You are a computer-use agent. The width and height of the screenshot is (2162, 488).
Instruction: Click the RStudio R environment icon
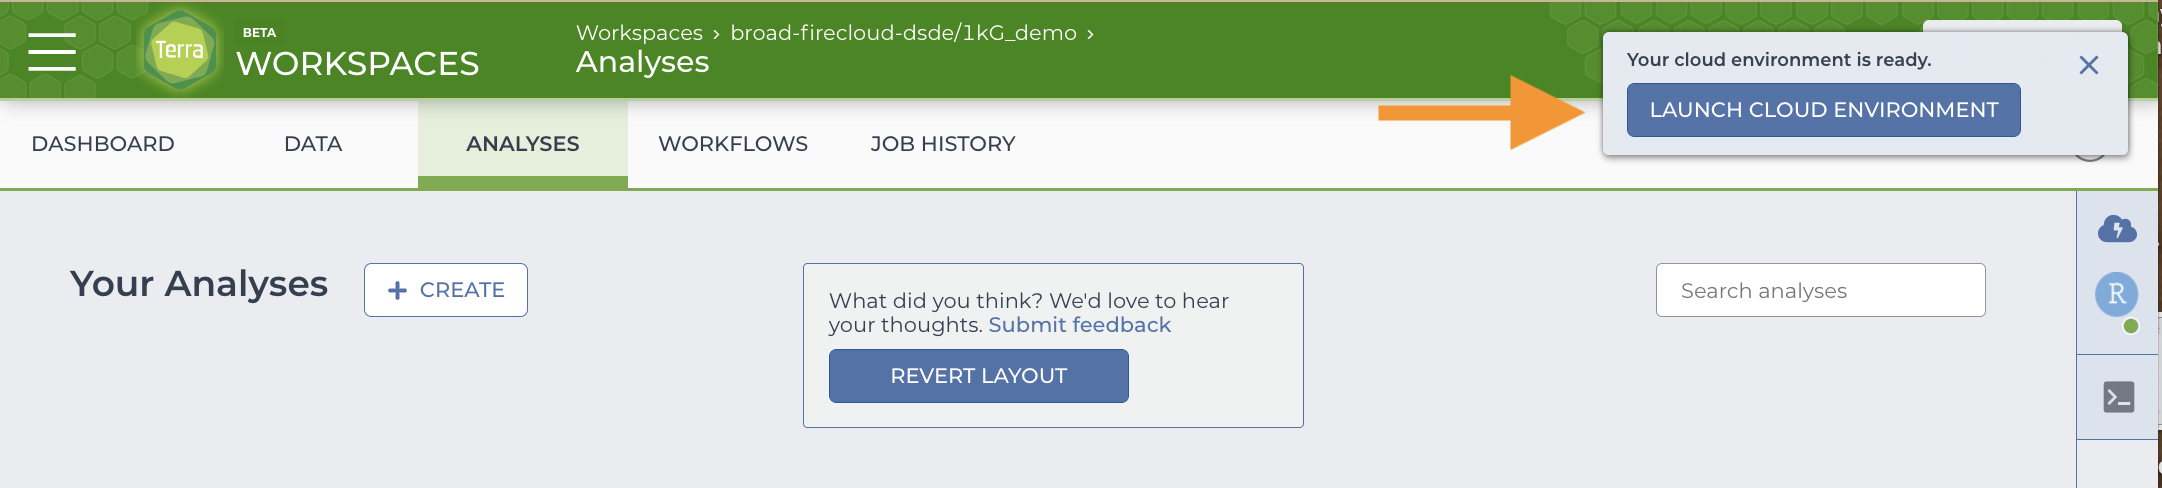2117,294
